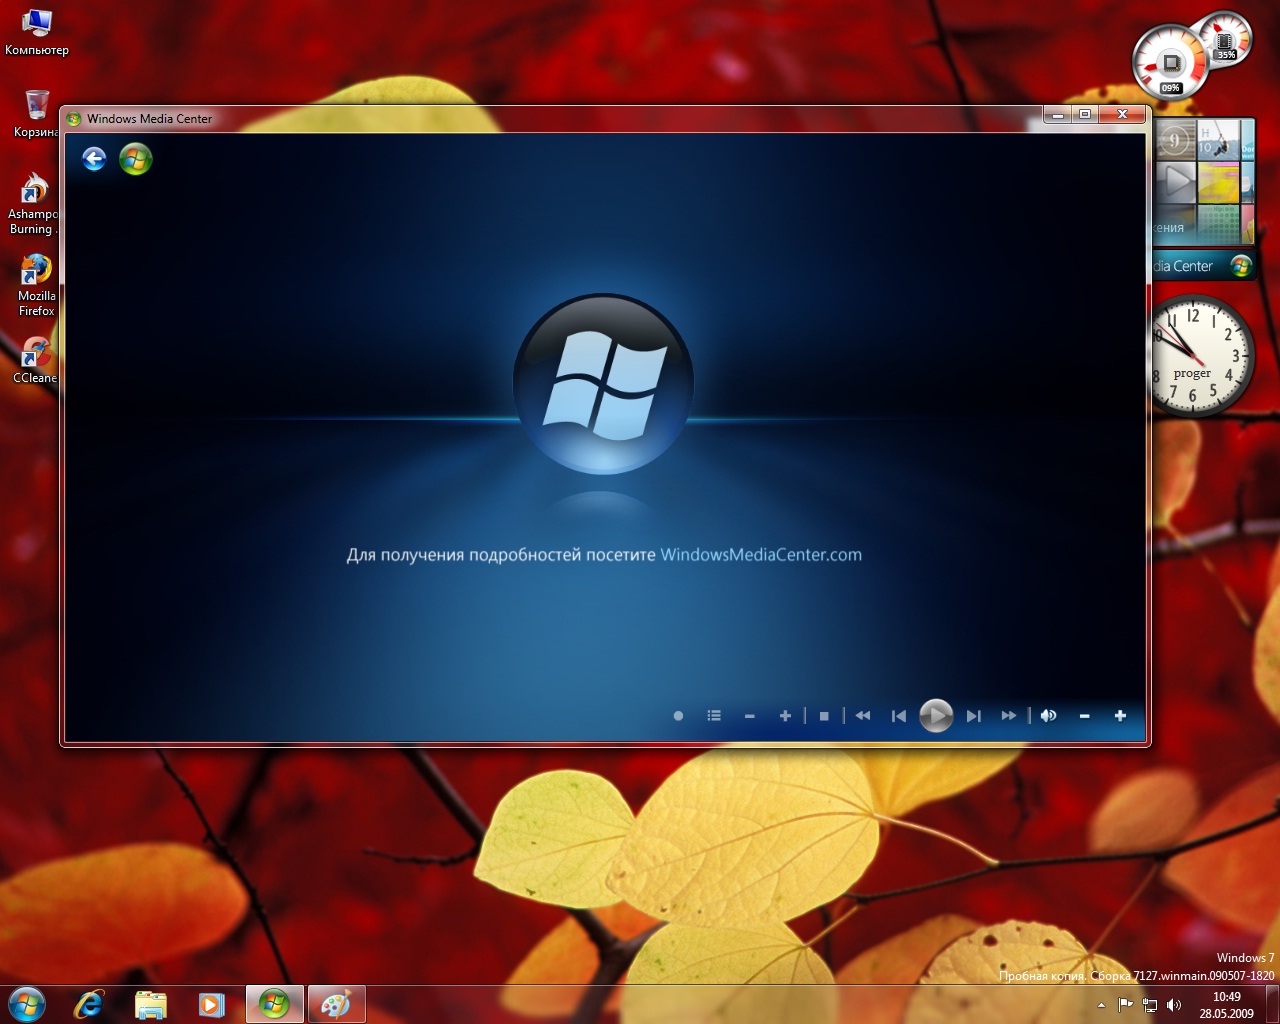The width and height of the screenshot is (1280, 1024).
Task: Click the CPU meter gadget
Action: coord(1172,62)
